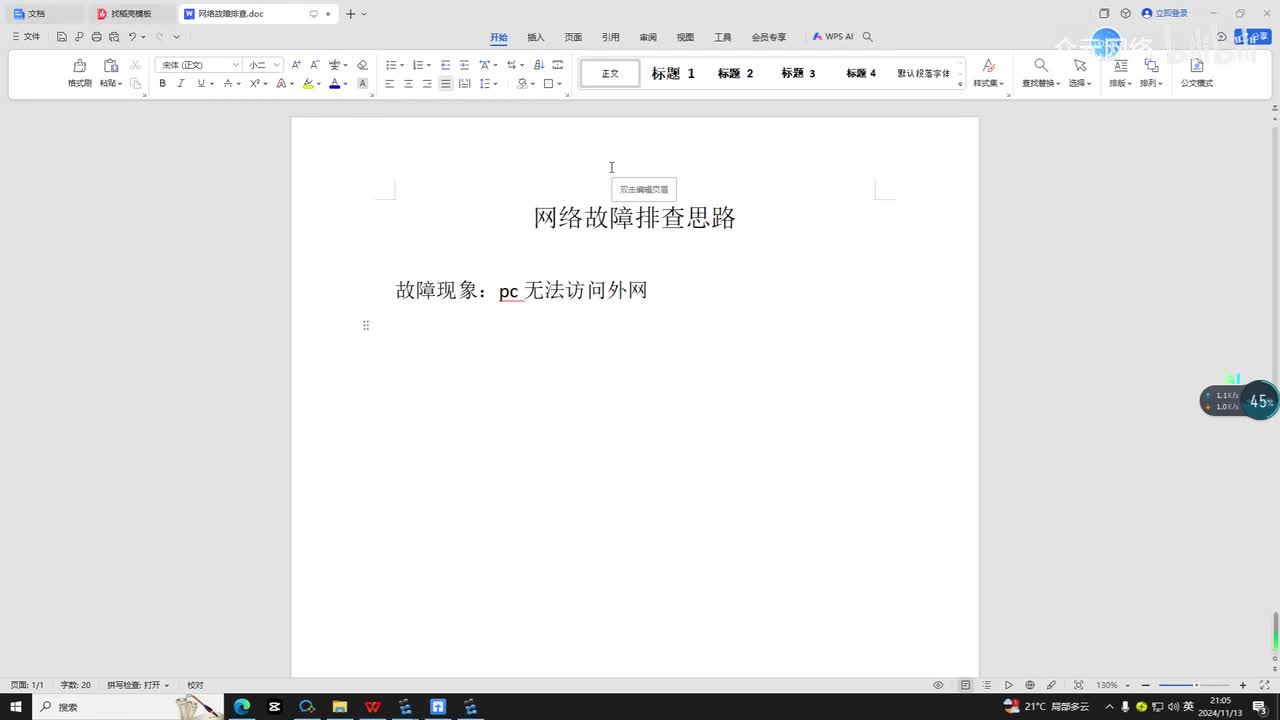
Task: Click the Share (分享) button
Action: pos(1252,37)
